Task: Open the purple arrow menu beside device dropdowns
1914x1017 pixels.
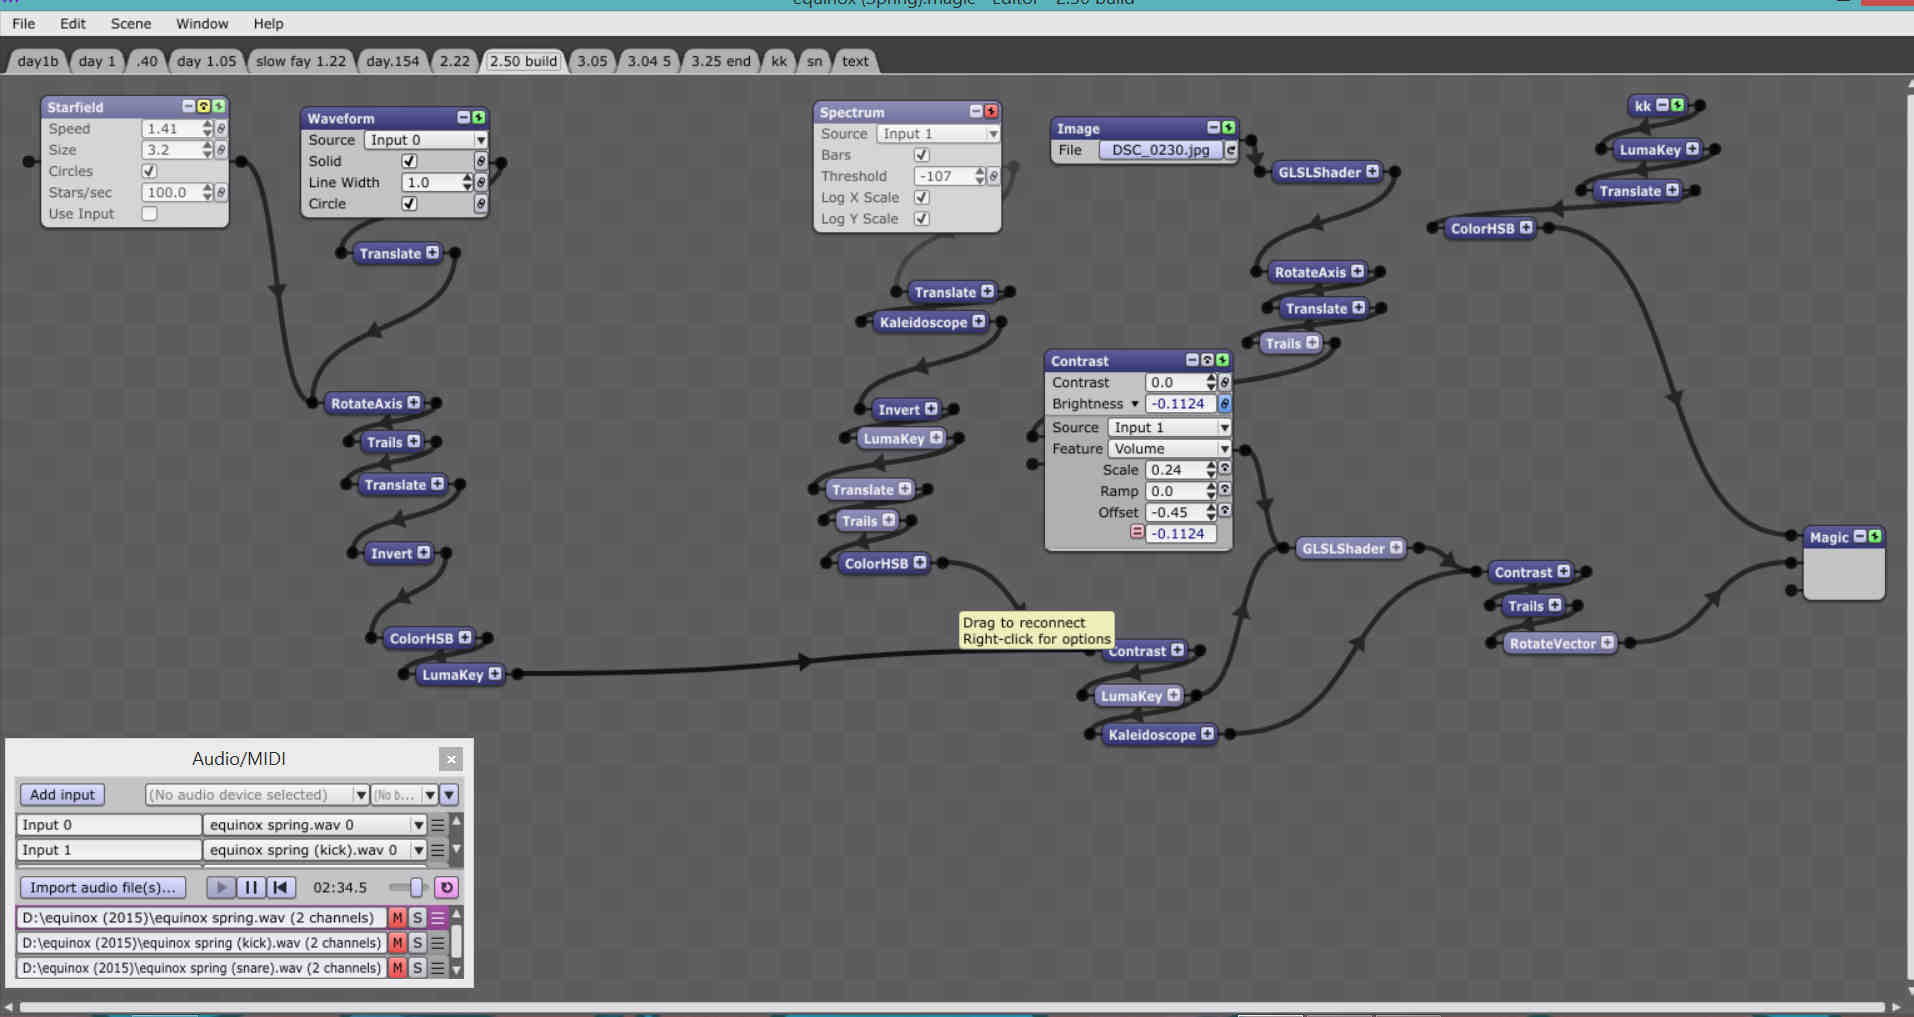Action: (449, 794)
